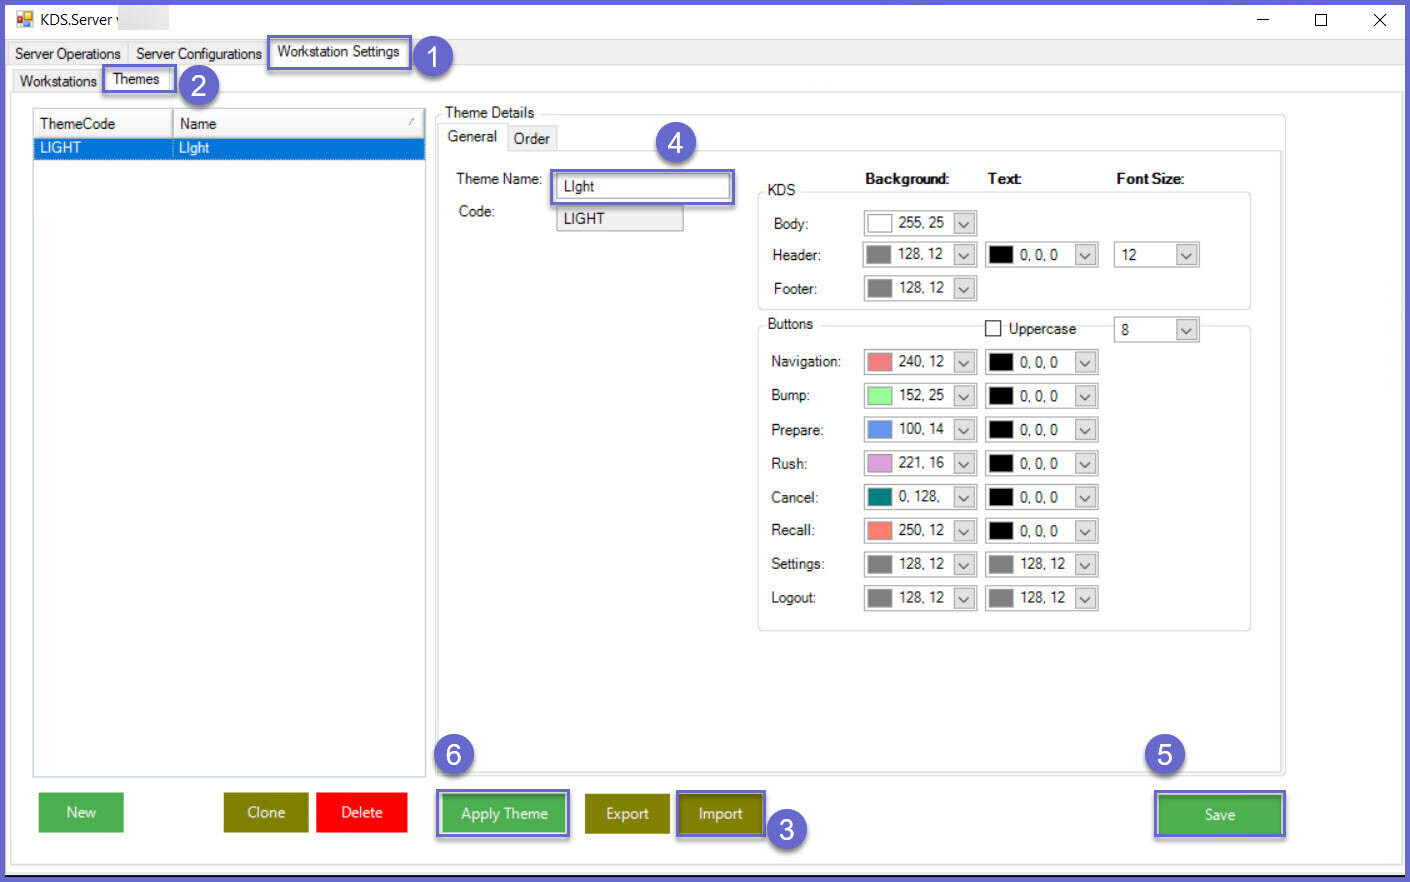Click the Apply Theme button
Screen dimensions: 1410x882
pos(503,814)
